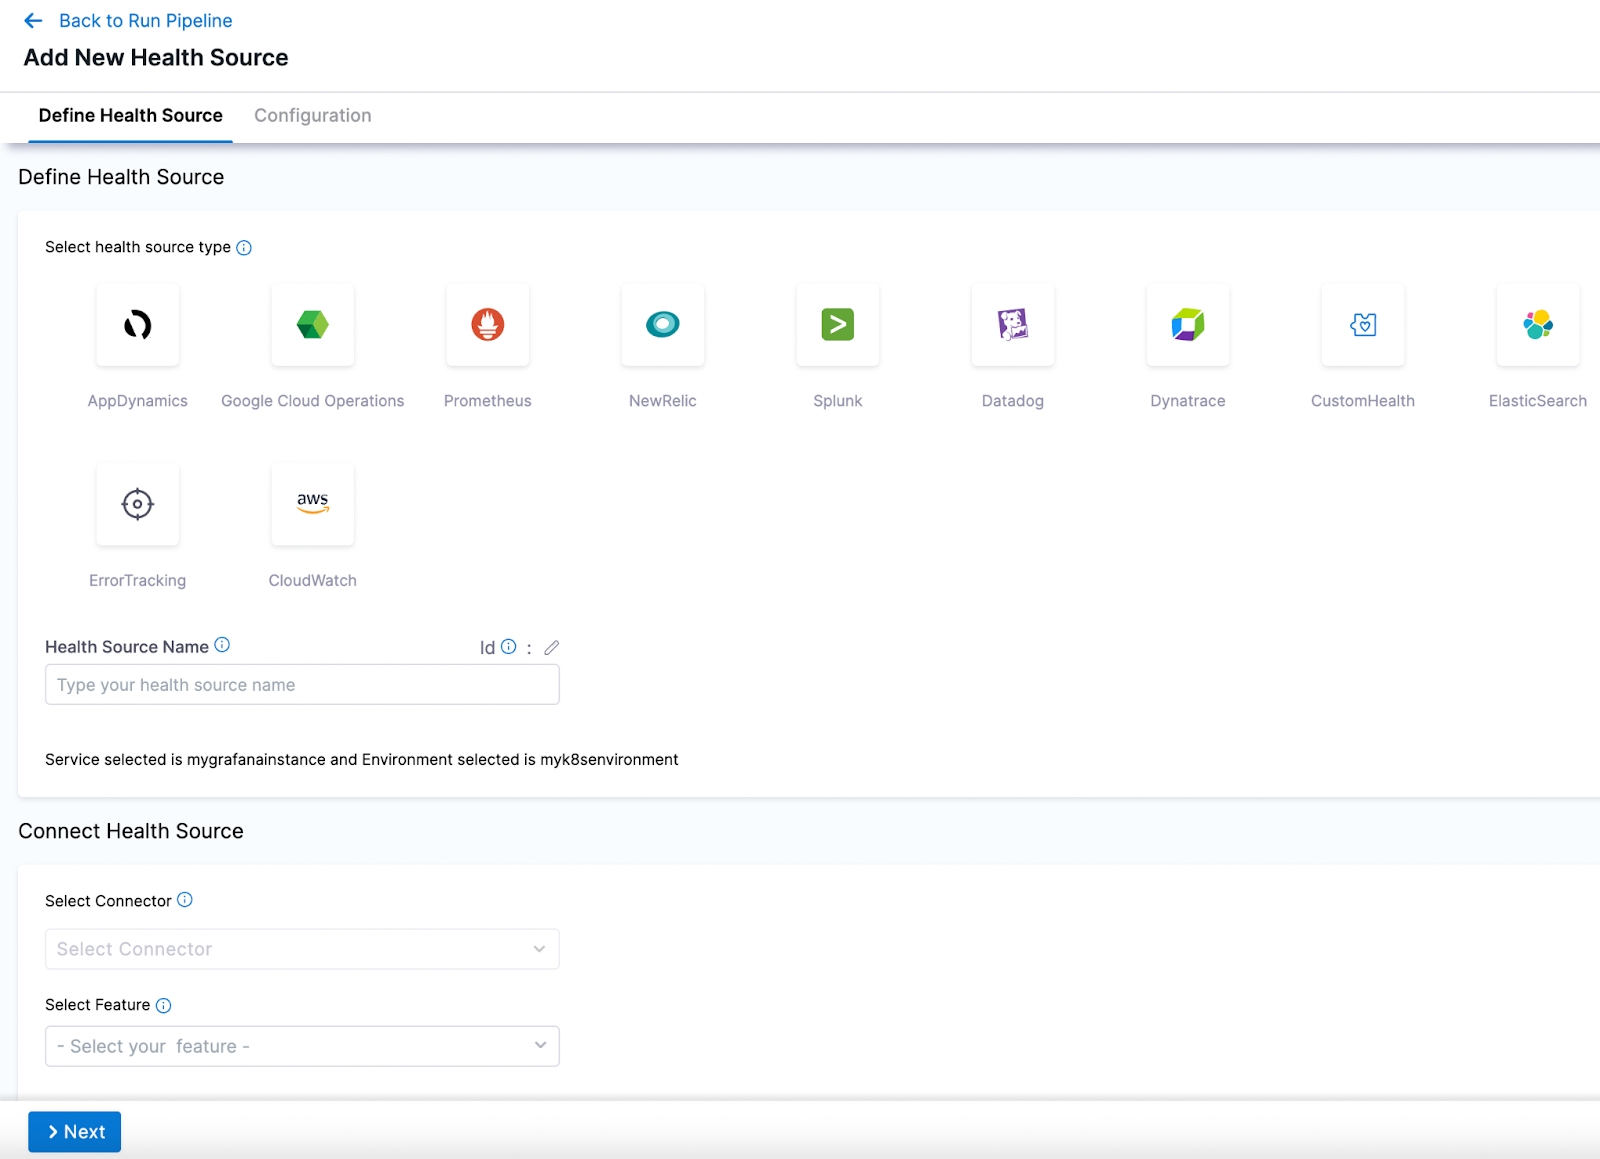Open the Define Health Source tab
This screenshot has height=1159, width=1600.
click(130, 115)
